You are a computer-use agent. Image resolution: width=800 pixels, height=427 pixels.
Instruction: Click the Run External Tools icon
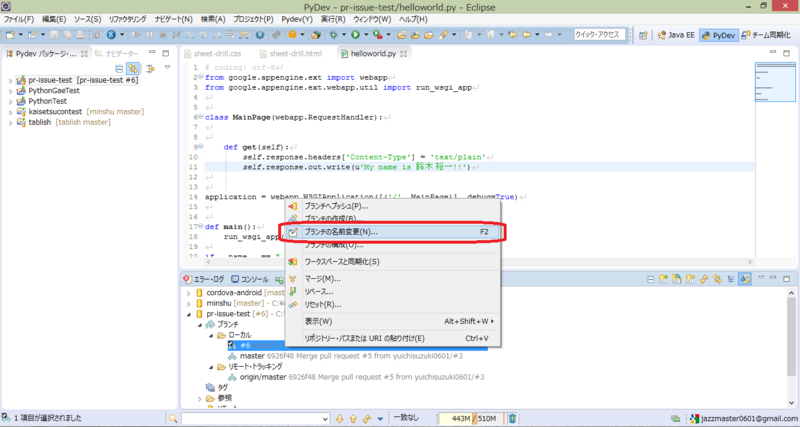coord(377,35)
